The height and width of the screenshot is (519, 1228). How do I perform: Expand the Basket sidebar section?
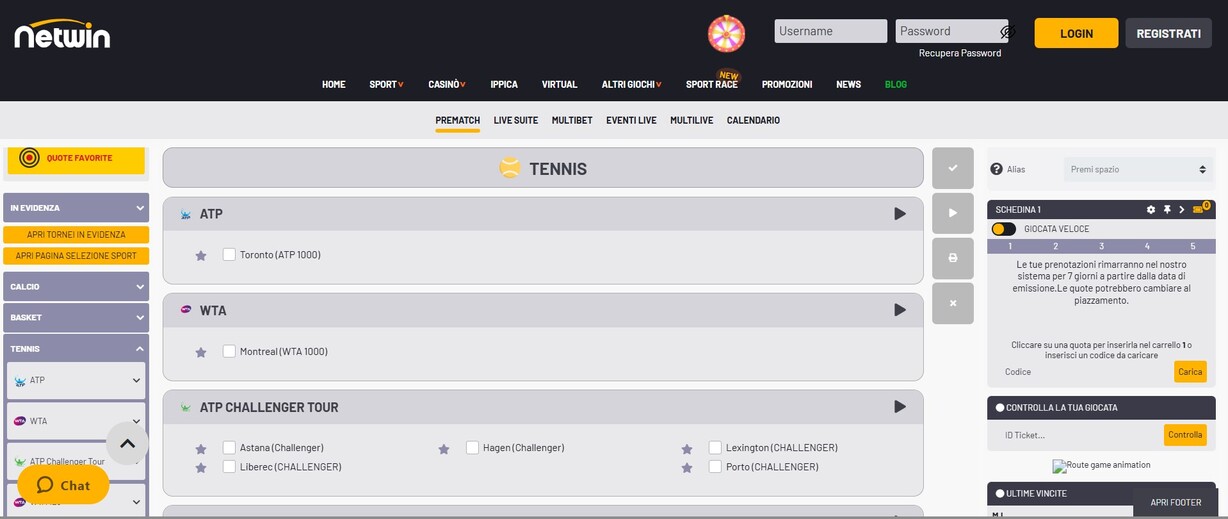(76, 317)
